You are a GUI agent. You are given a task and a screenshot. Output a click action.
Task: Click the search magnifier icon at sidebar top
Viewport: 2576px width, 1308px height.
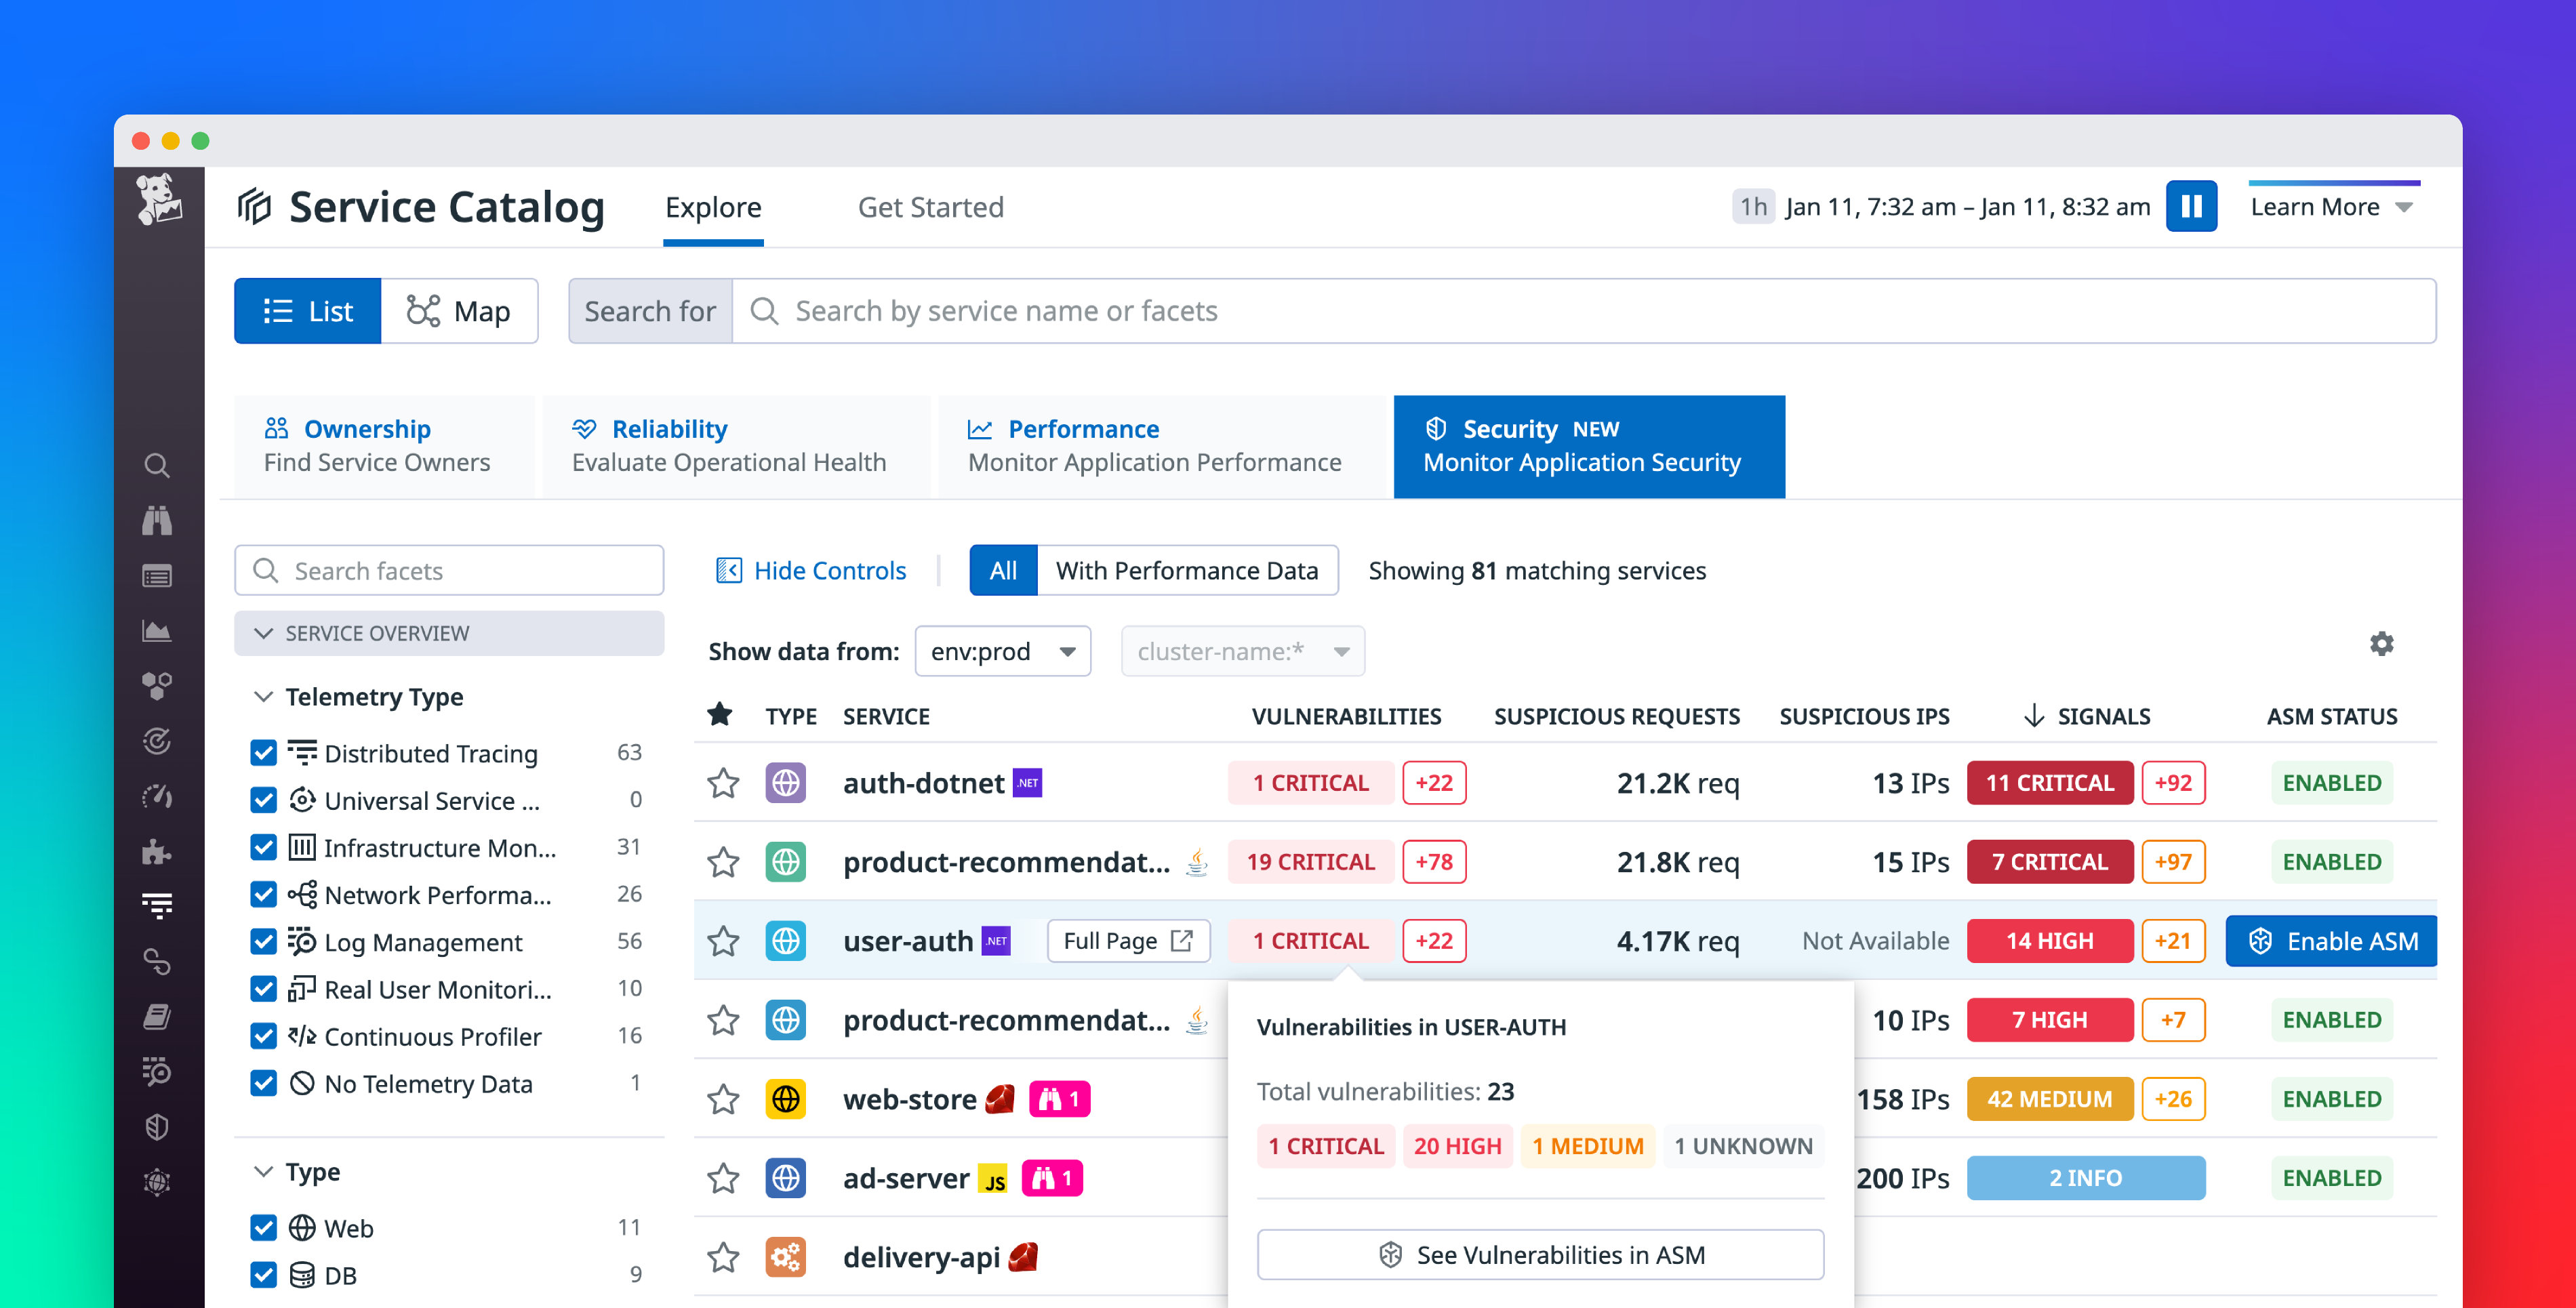tap(157, 465)
